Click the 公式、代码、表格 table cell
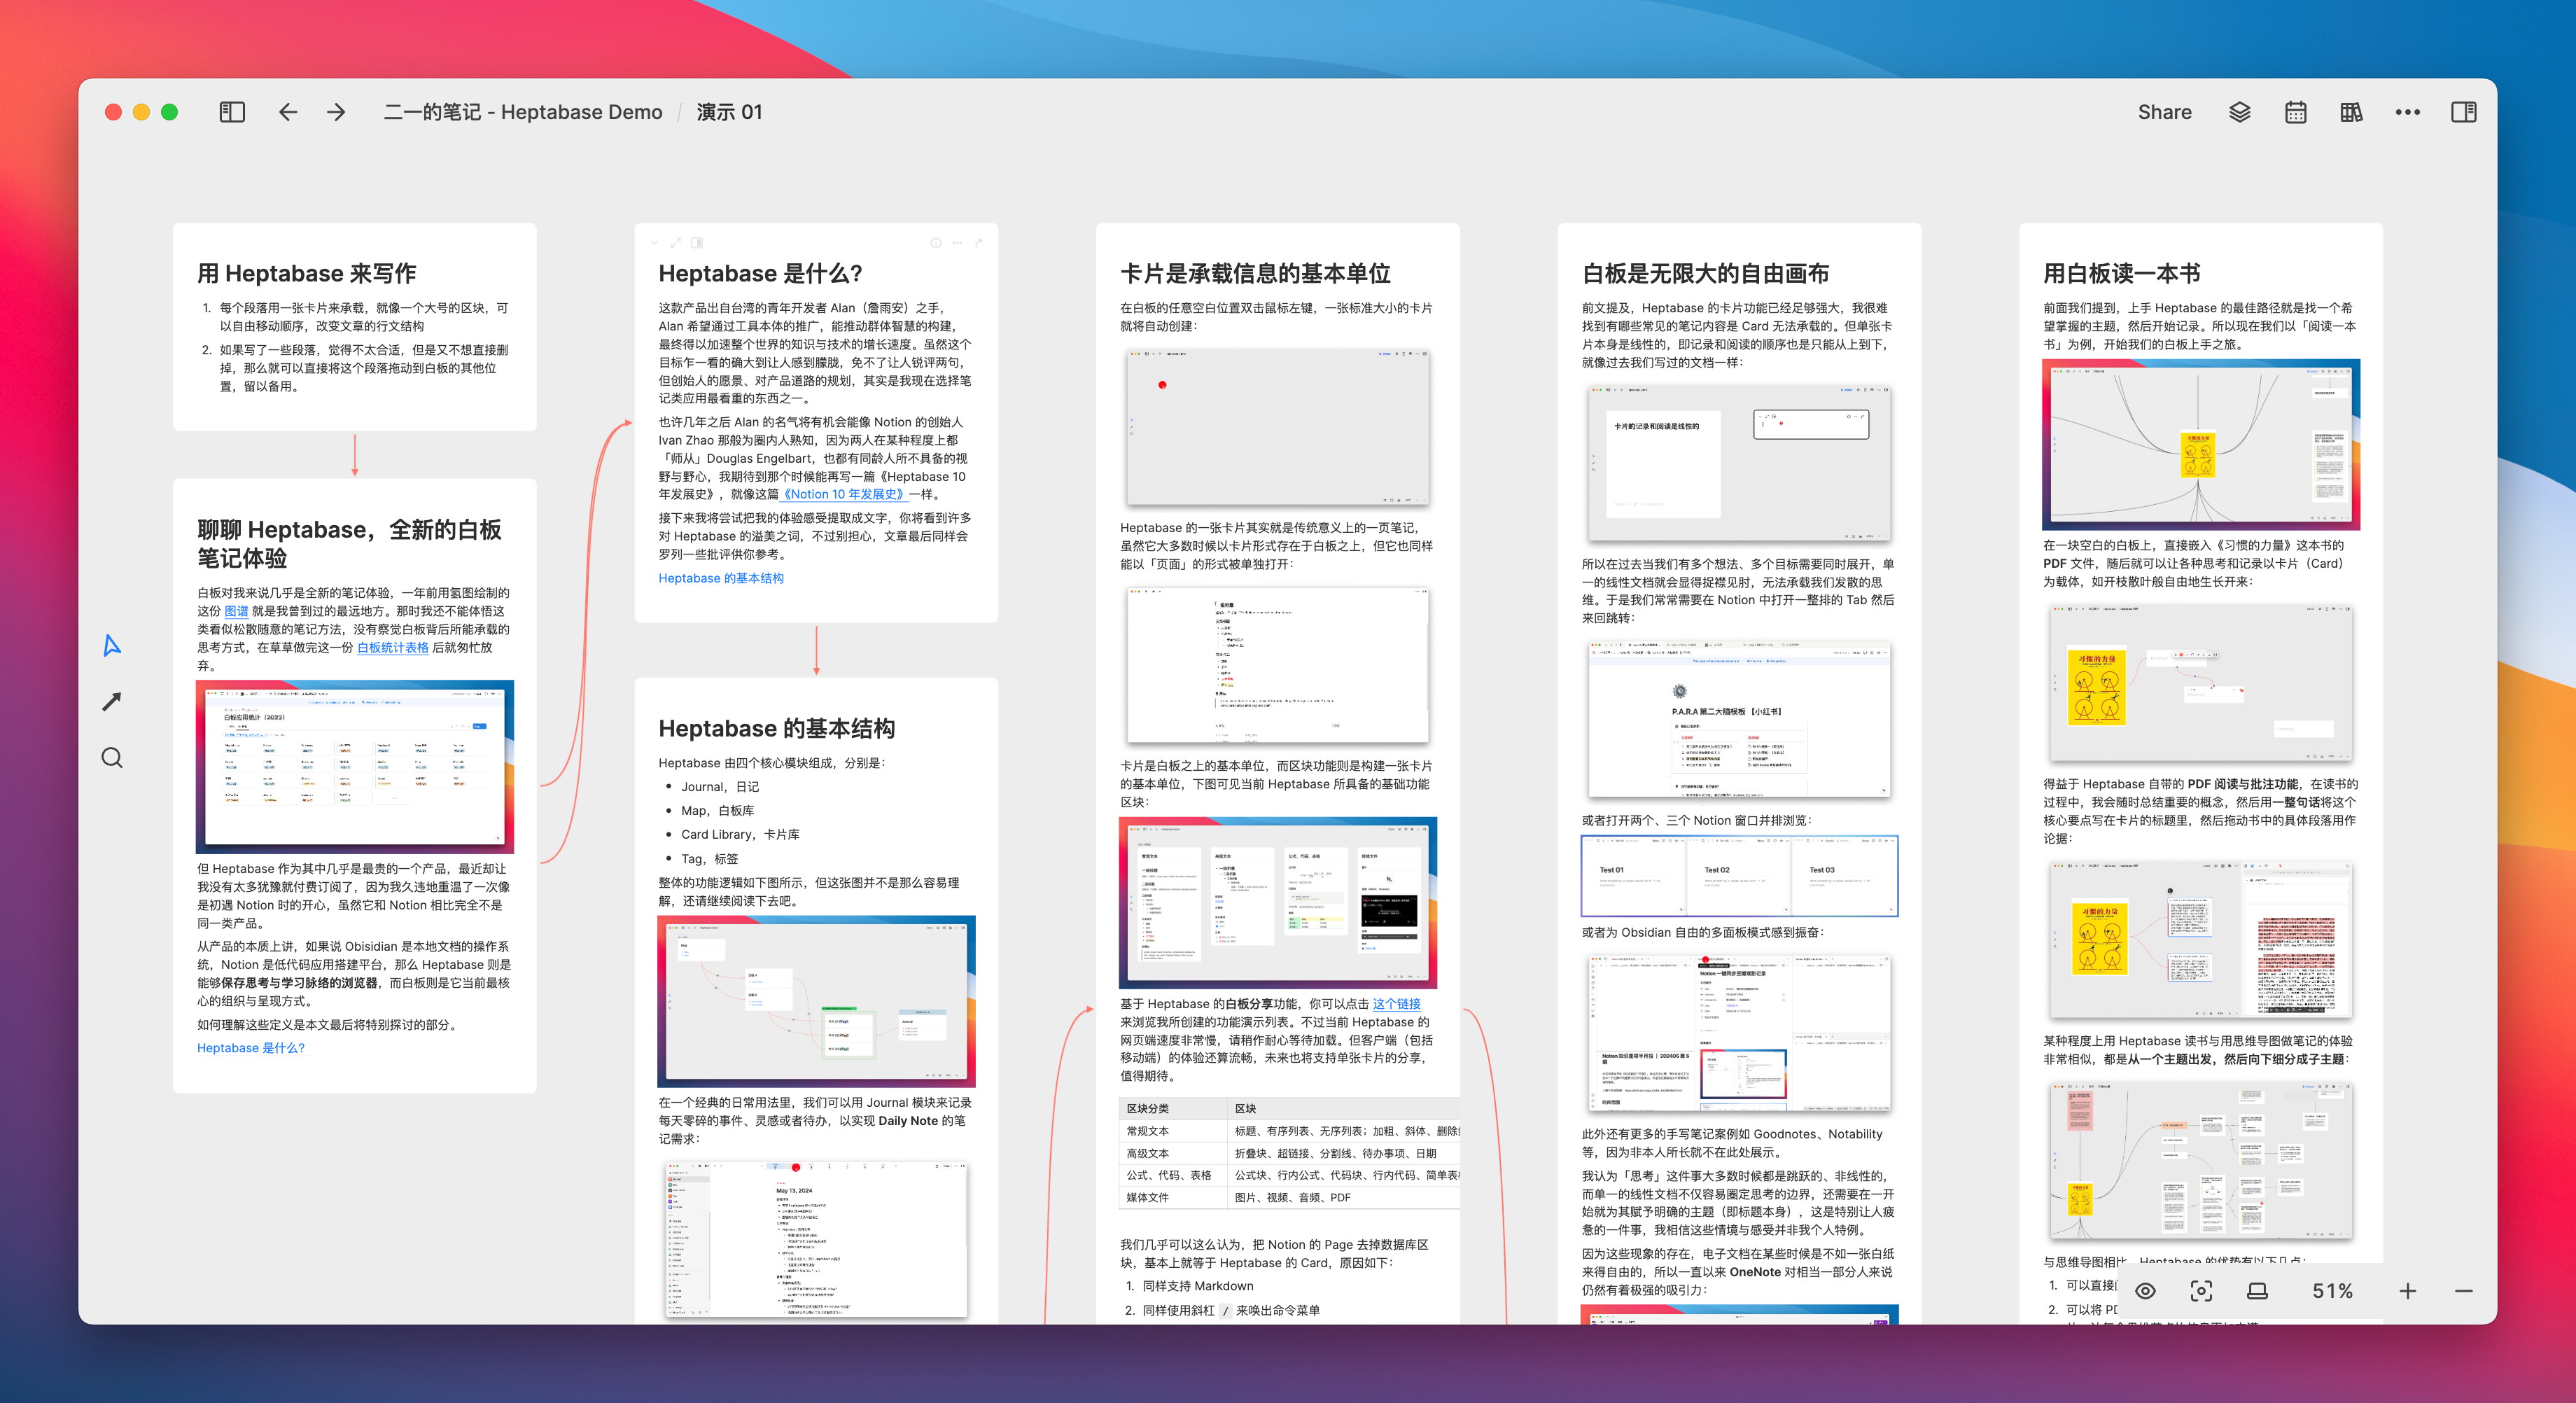Viewport: 2576px width, 1403px height. [x=1173, y=1175]
